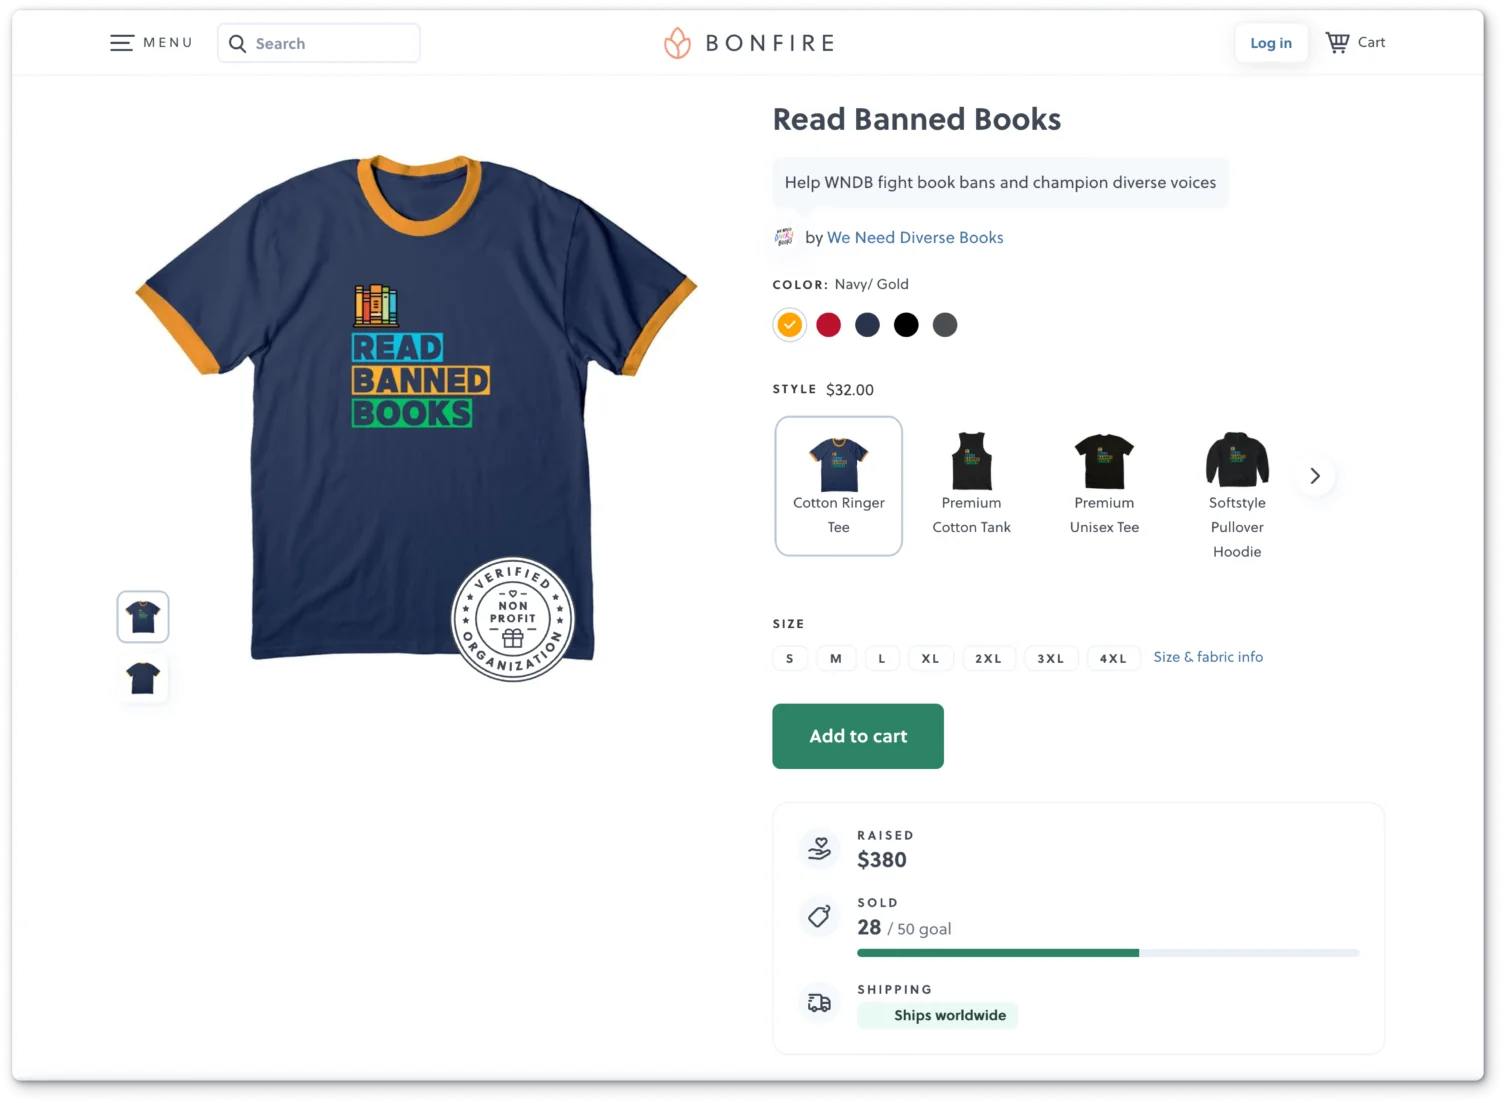Click the shipping truck icon

pyautogui.click(x=819, y=1002)
